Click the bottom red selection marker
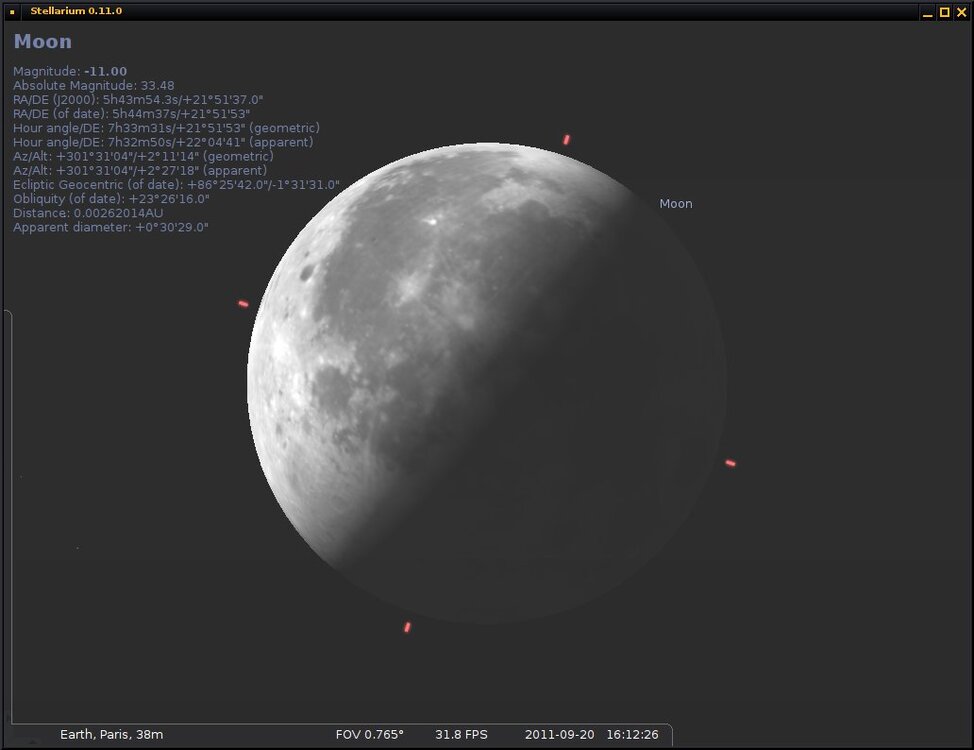The width and height of the screenshot is (974, 750). [407, 627]
